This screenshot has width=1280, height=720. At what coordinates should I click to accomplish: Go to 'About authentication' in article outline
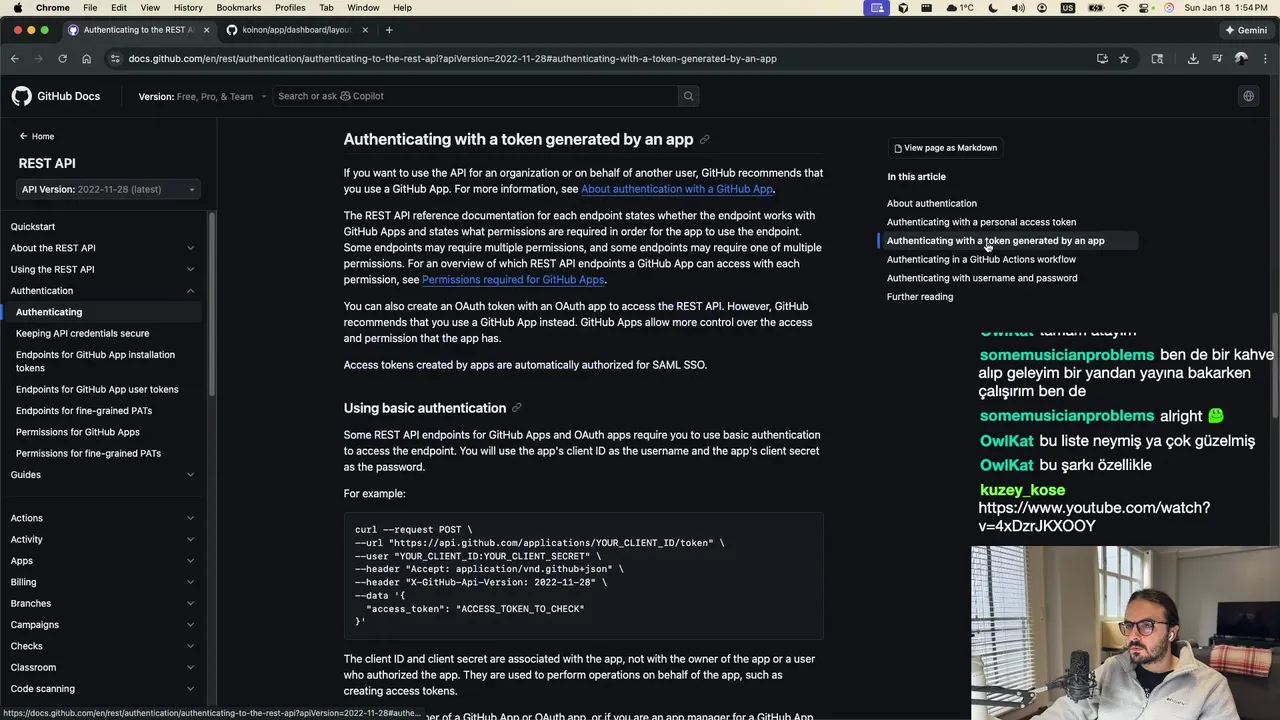point(932,203)
